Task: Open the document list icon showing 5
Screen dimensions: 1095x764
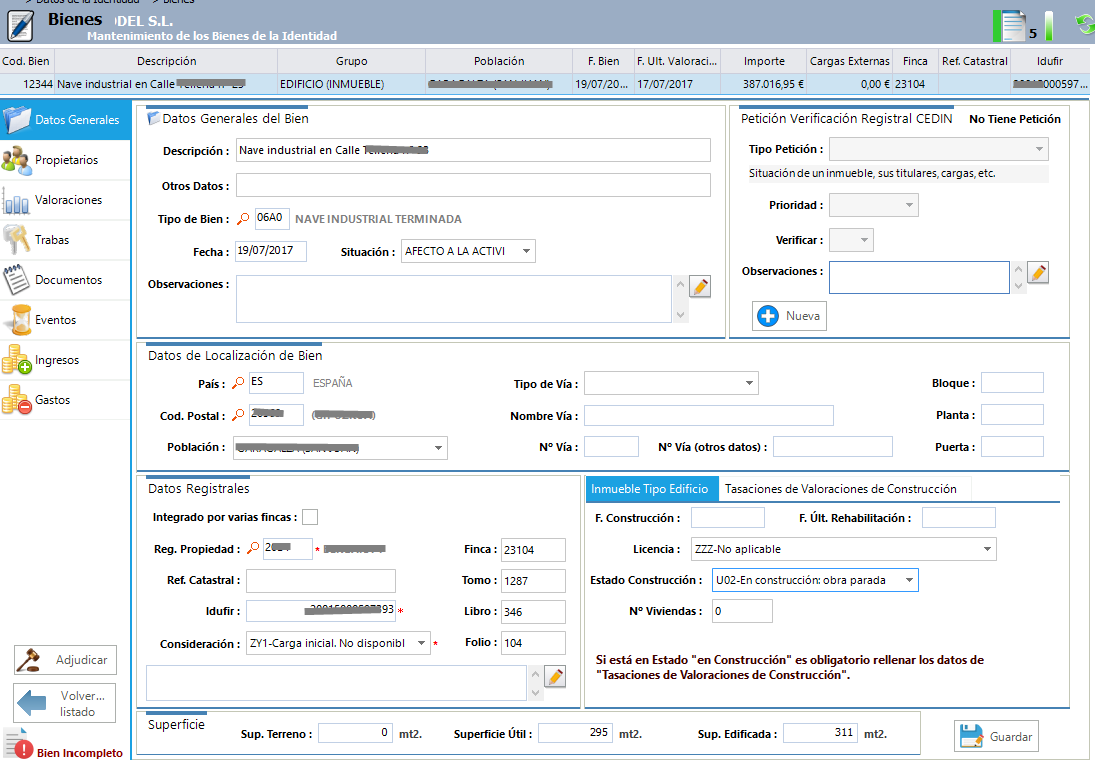Action: (1013, 26)
